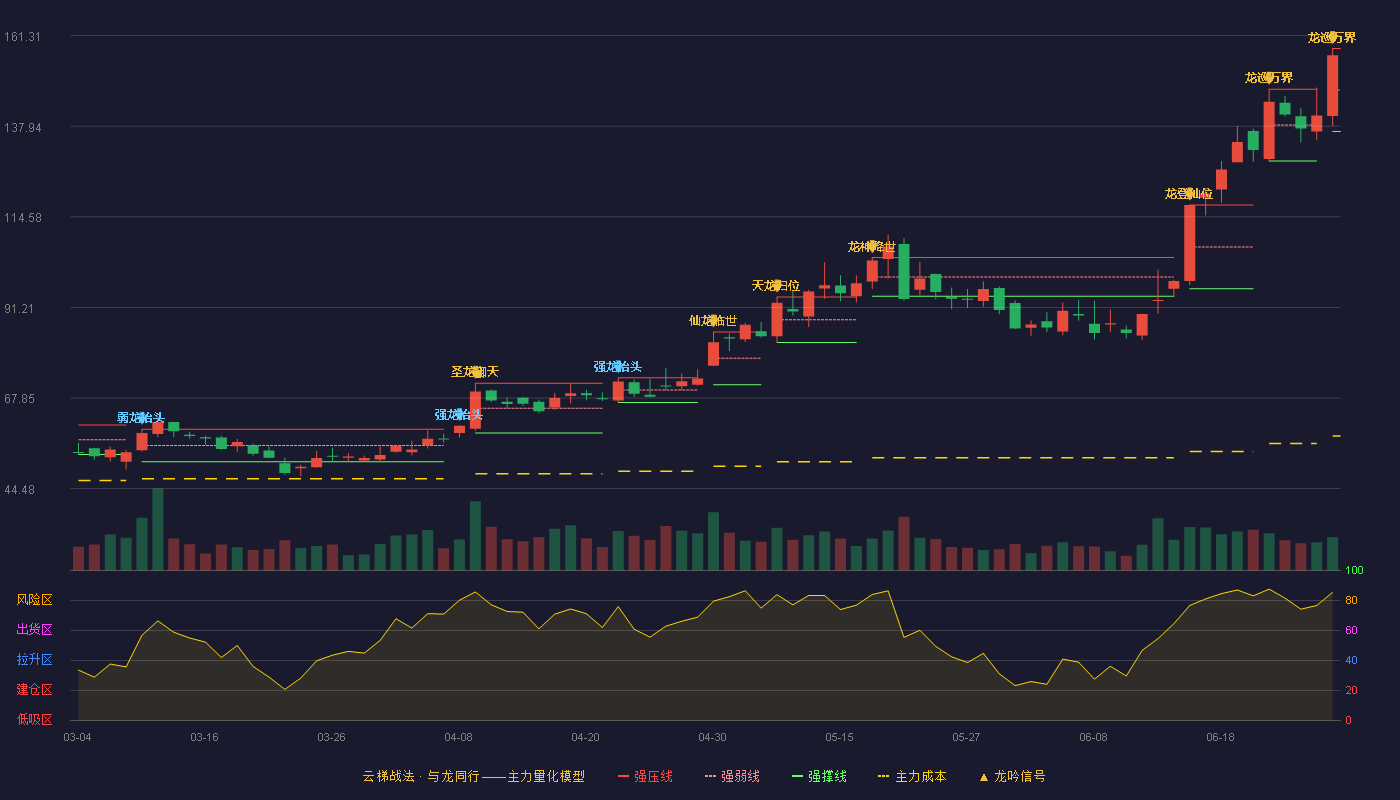The height and width of the screenshot is (800, 1400).
Task: Click the 低吸区 zone label
Action: pos(34,719)
